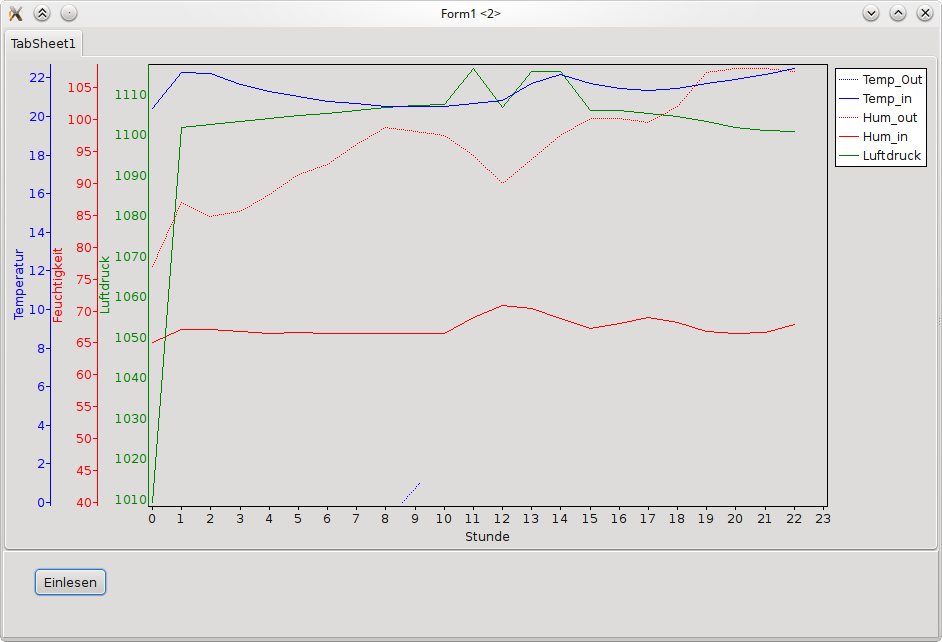Click the Stunde x-axis title
942x642 pixels.
point(487,536)
